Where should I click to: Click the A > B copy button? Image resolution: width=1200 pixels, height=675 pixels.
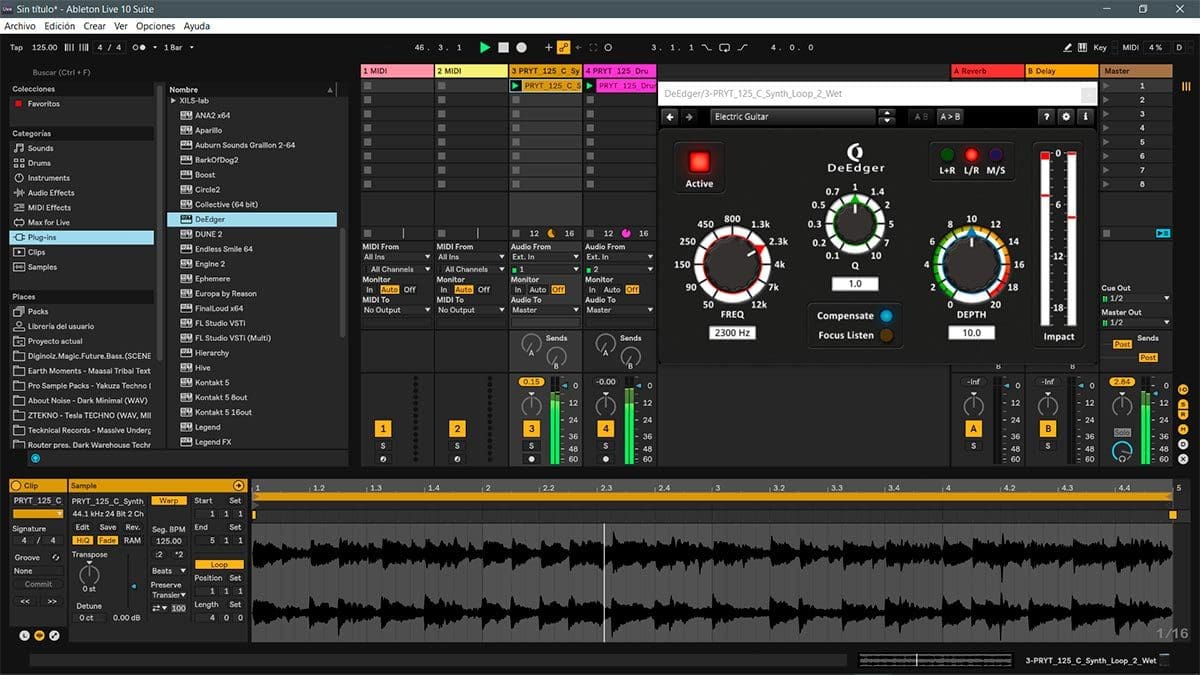950,117
